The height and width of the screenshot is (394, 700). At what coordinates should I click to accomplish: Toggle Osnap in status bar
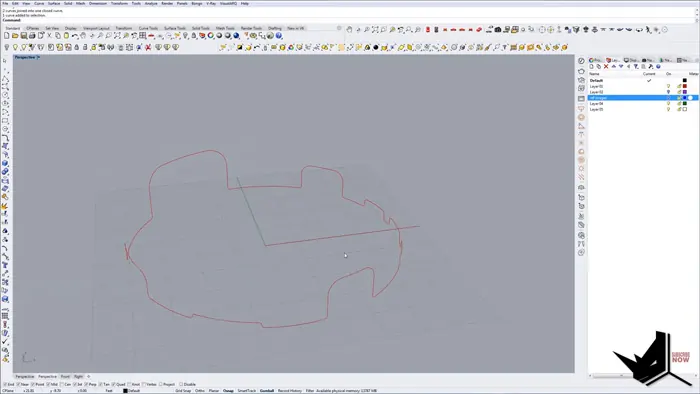228,390
